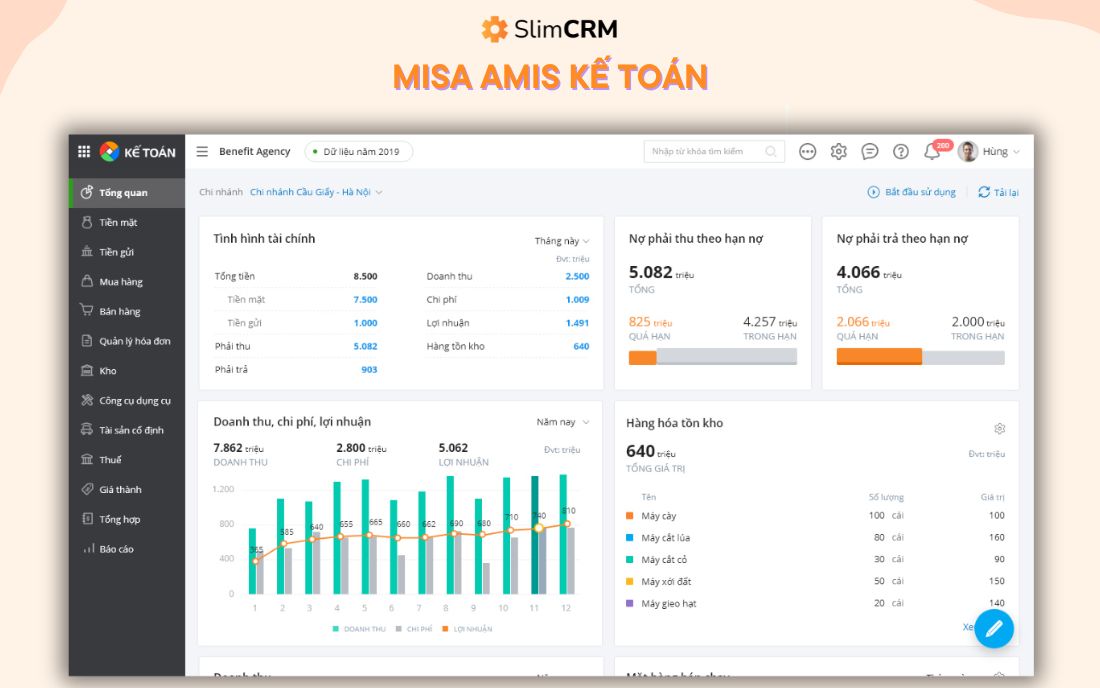This screenshot has width=1100, height=688.
Task: Click the blue floating pencil button
Action: click(x=994, y=629)
